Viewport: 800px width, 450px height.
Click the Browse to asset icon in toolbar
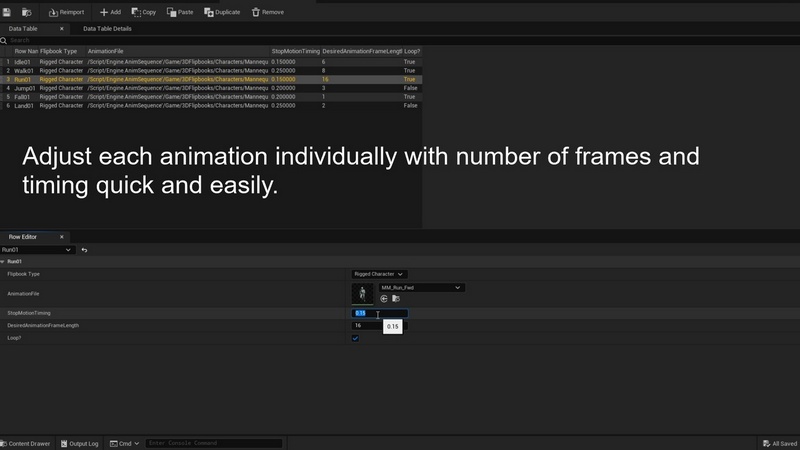tap(26, 12)
